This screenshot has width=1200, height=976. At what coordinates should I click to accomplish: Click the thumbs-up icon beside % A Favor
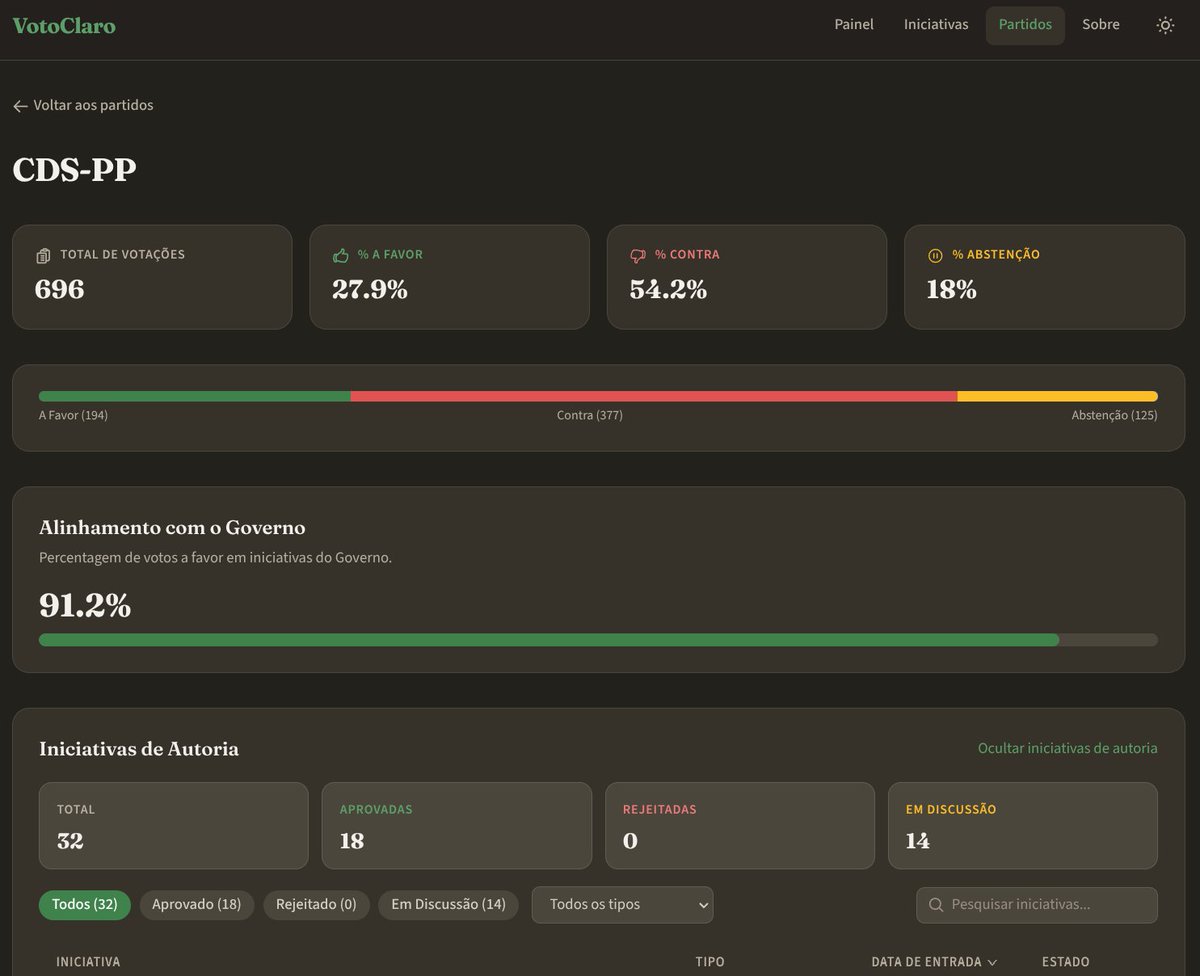click(x=340, y=256)
